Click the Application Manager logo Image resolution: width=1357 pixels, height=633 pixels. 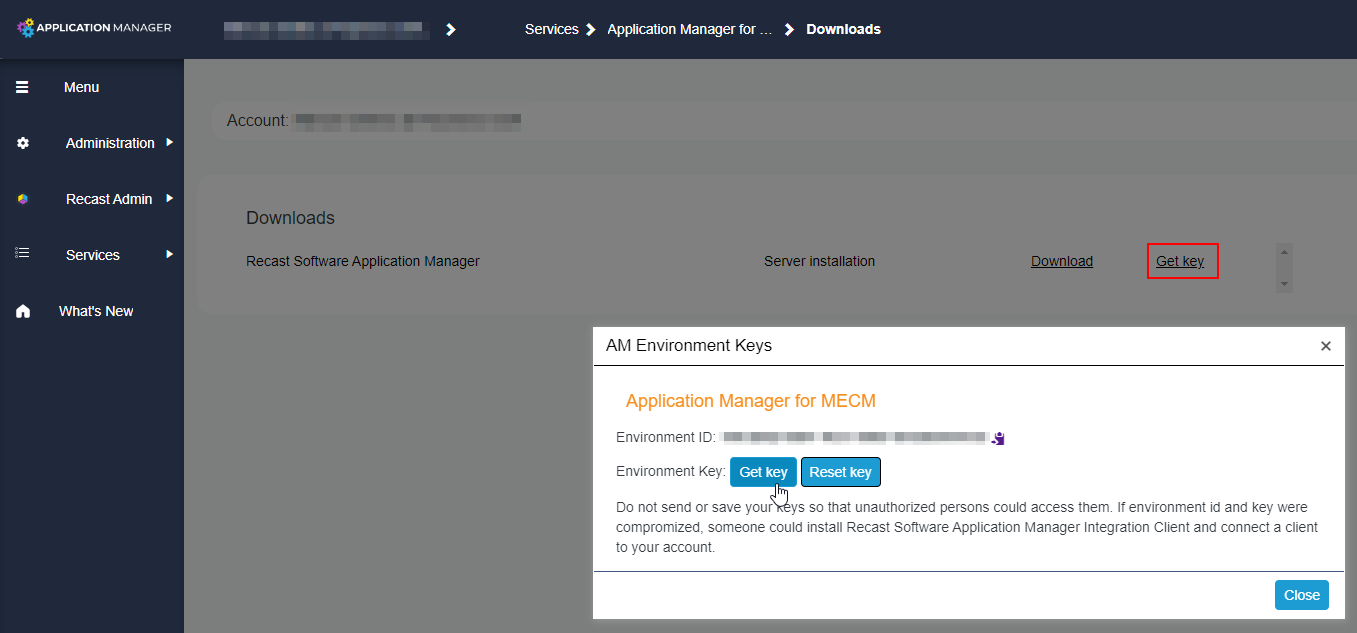click(94, 28)
